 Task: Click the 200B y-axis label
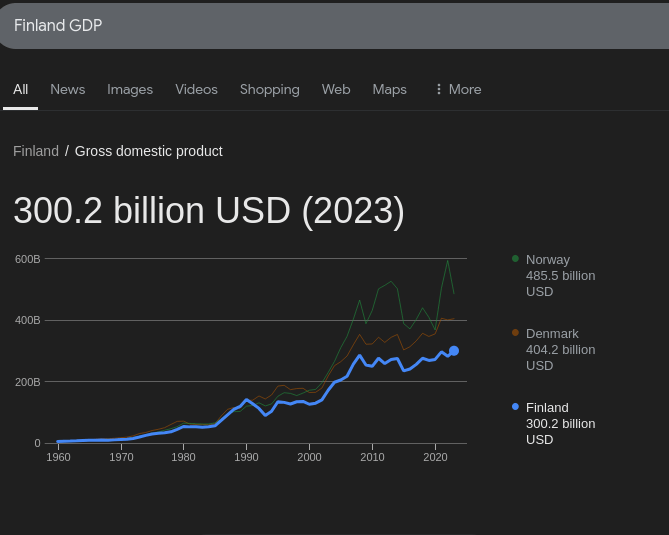coord(27,382)
